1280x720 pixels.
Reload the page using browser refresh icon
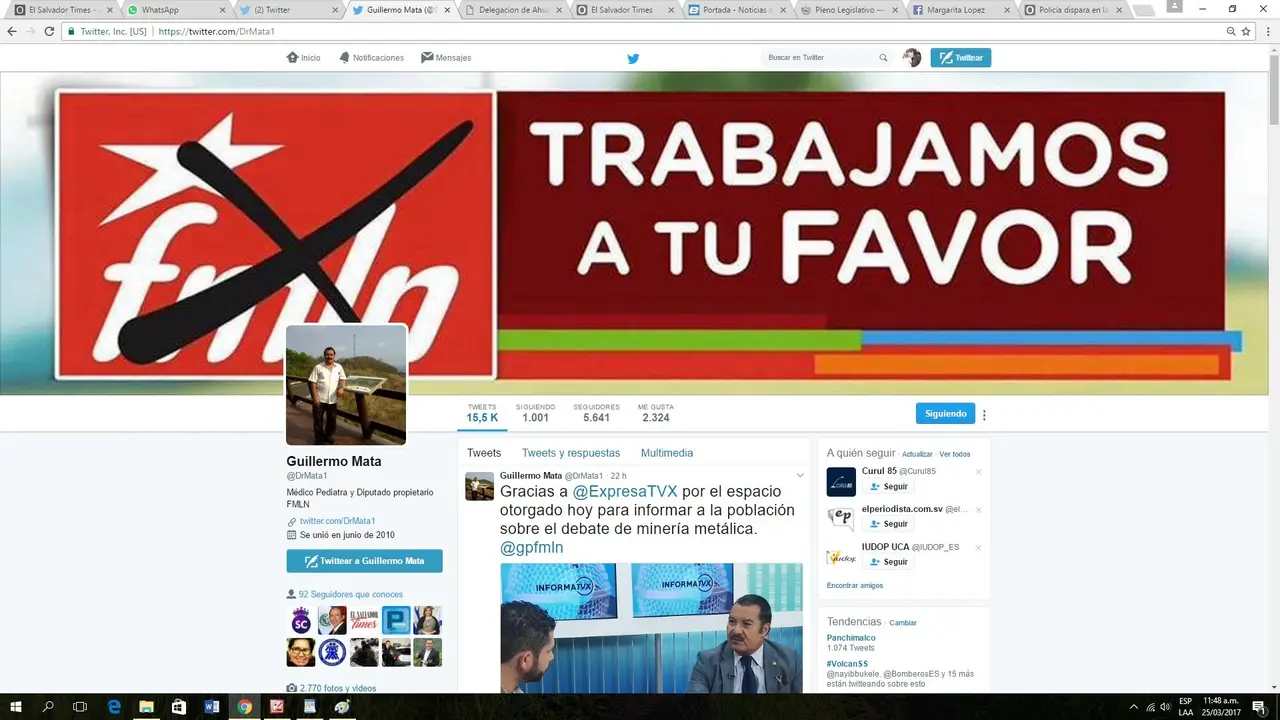click(49, 31)
